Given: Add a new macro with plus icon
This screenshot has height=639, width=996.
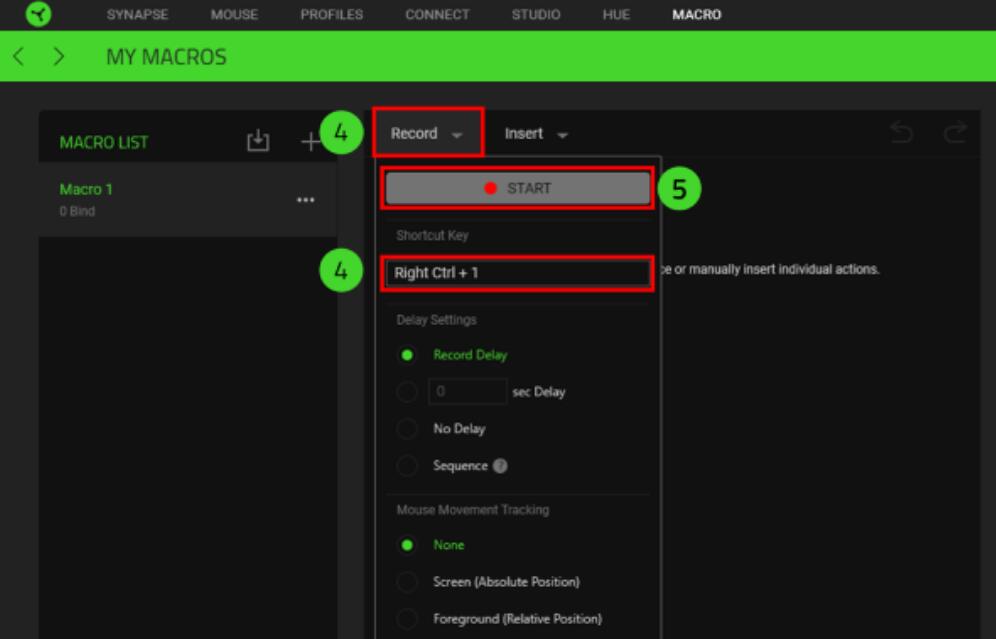Looking at the screenshot, I should coord(311,142).
